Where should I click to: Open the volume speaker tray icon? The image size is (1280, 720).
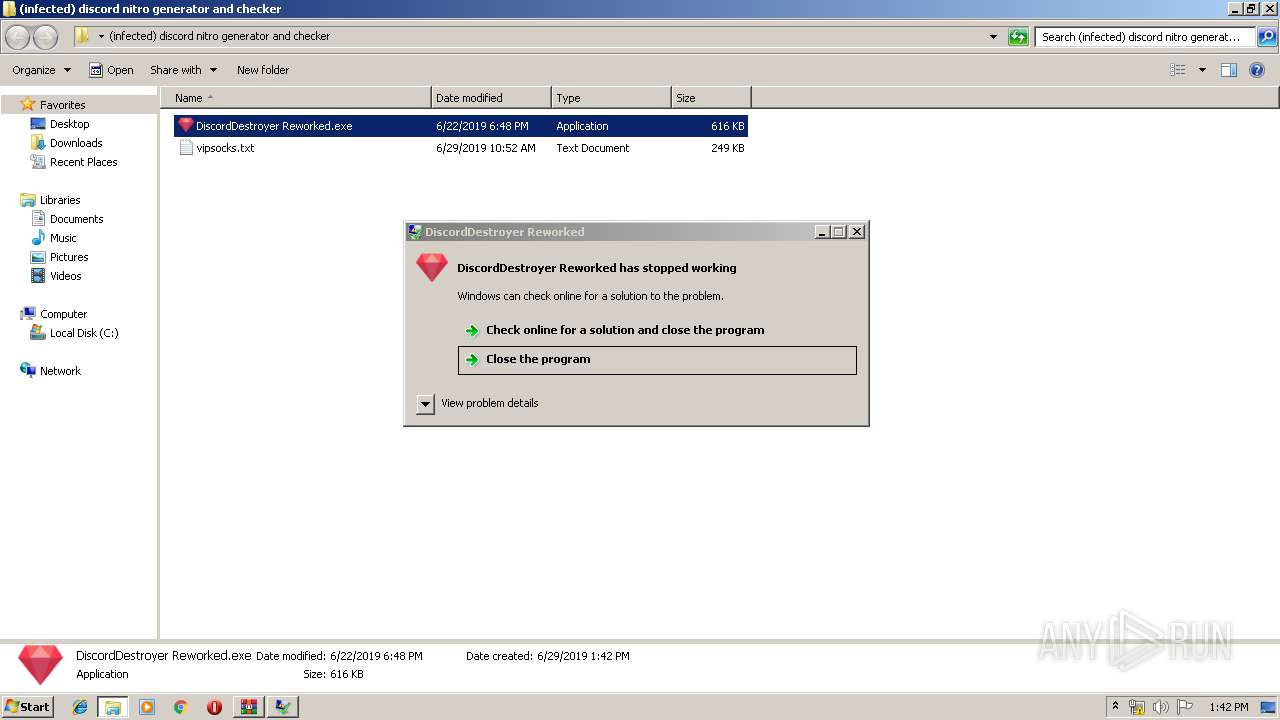pyautogui.click(x=1161, y=707)
